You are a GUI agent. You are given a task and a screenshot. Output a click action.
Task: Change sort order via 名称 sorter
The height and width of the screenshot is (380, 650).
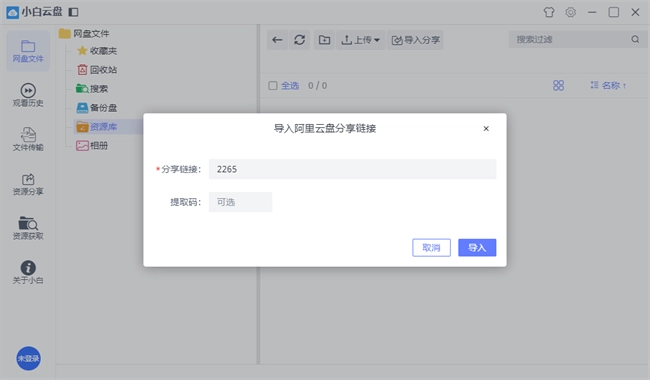tap(608, 85)
